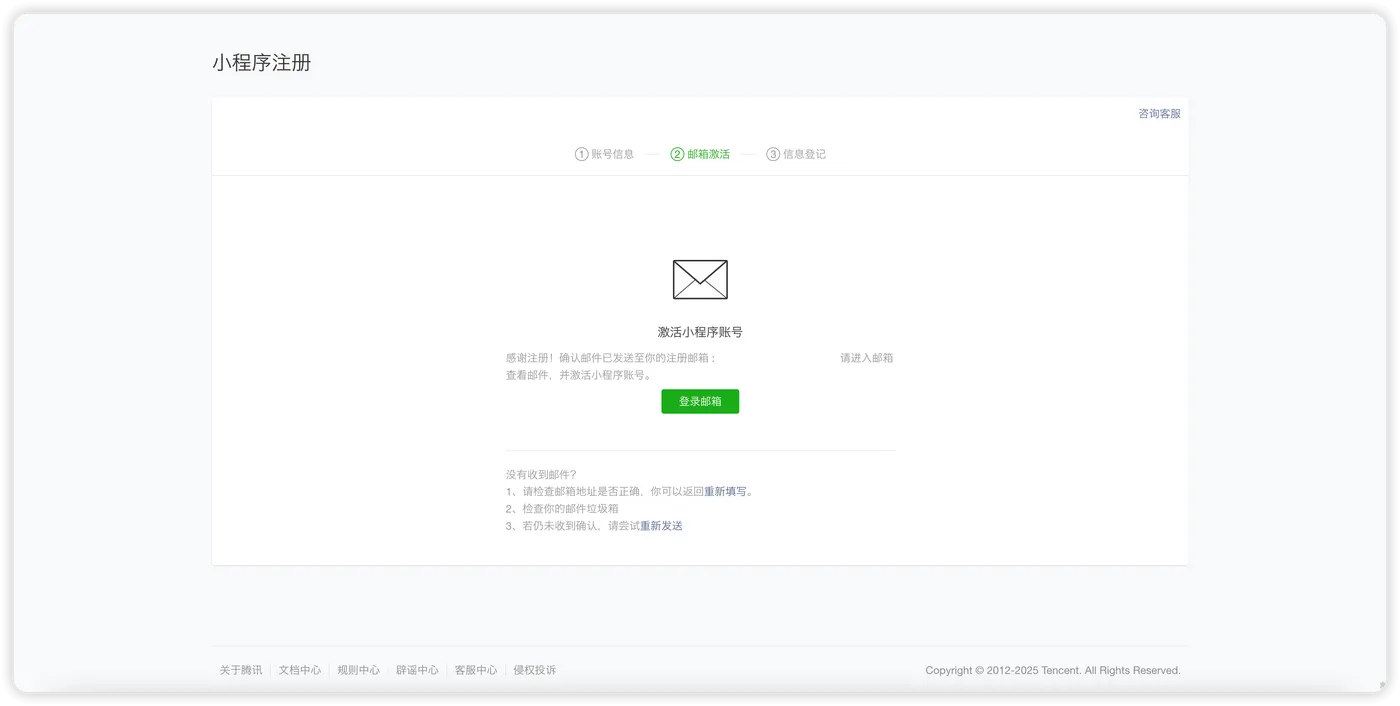The width and height of the screenshot is (1400, 706).
Task: Click 重新发送 to resend confirmation email
Action: click(661, 525)
